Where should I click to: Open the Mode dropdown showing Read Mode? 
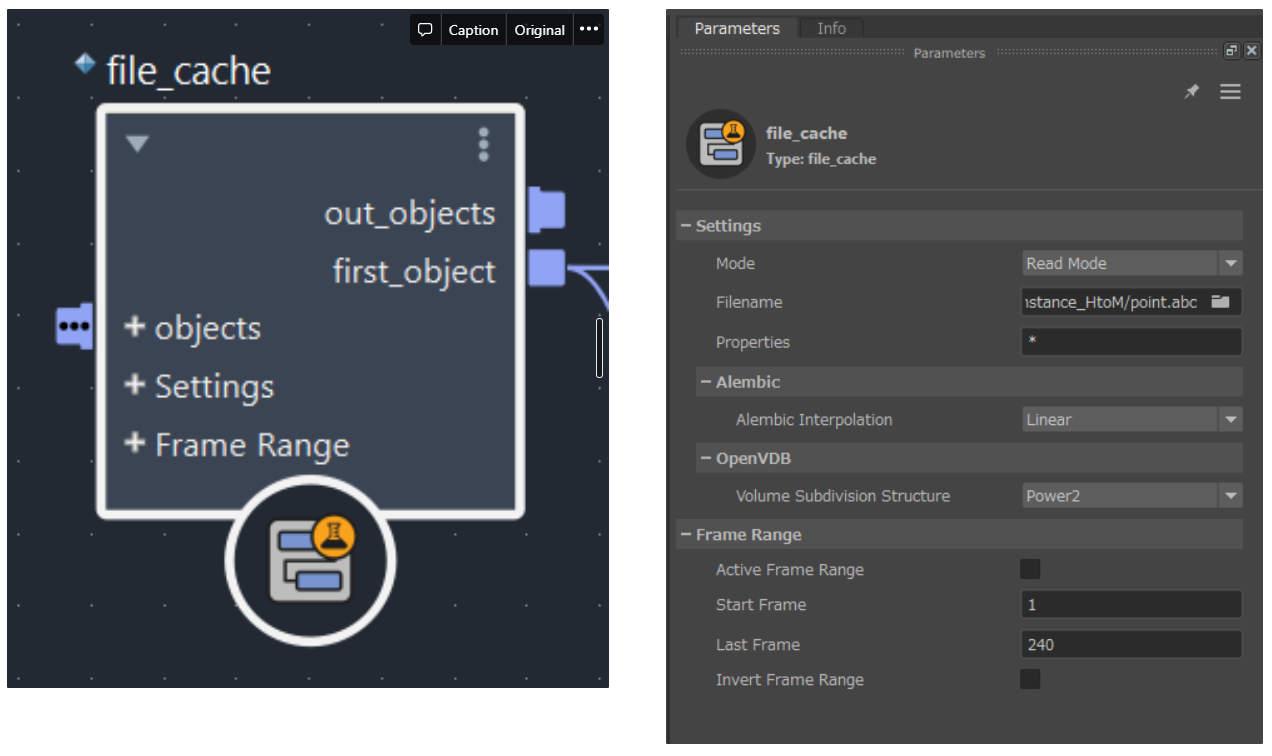[x=1132, y=263]
